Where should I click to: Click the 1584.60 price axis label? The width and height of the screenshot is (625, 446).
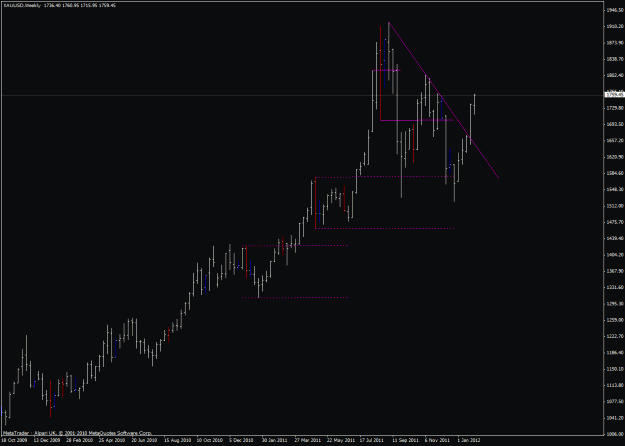[615, 173]
